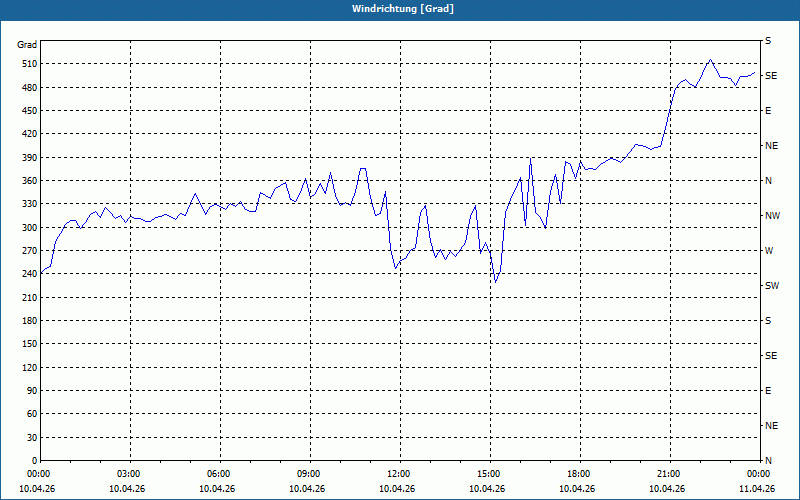Select the 240 degree axis label
Screen dimensions: 800x500
[x=30, y=274]
